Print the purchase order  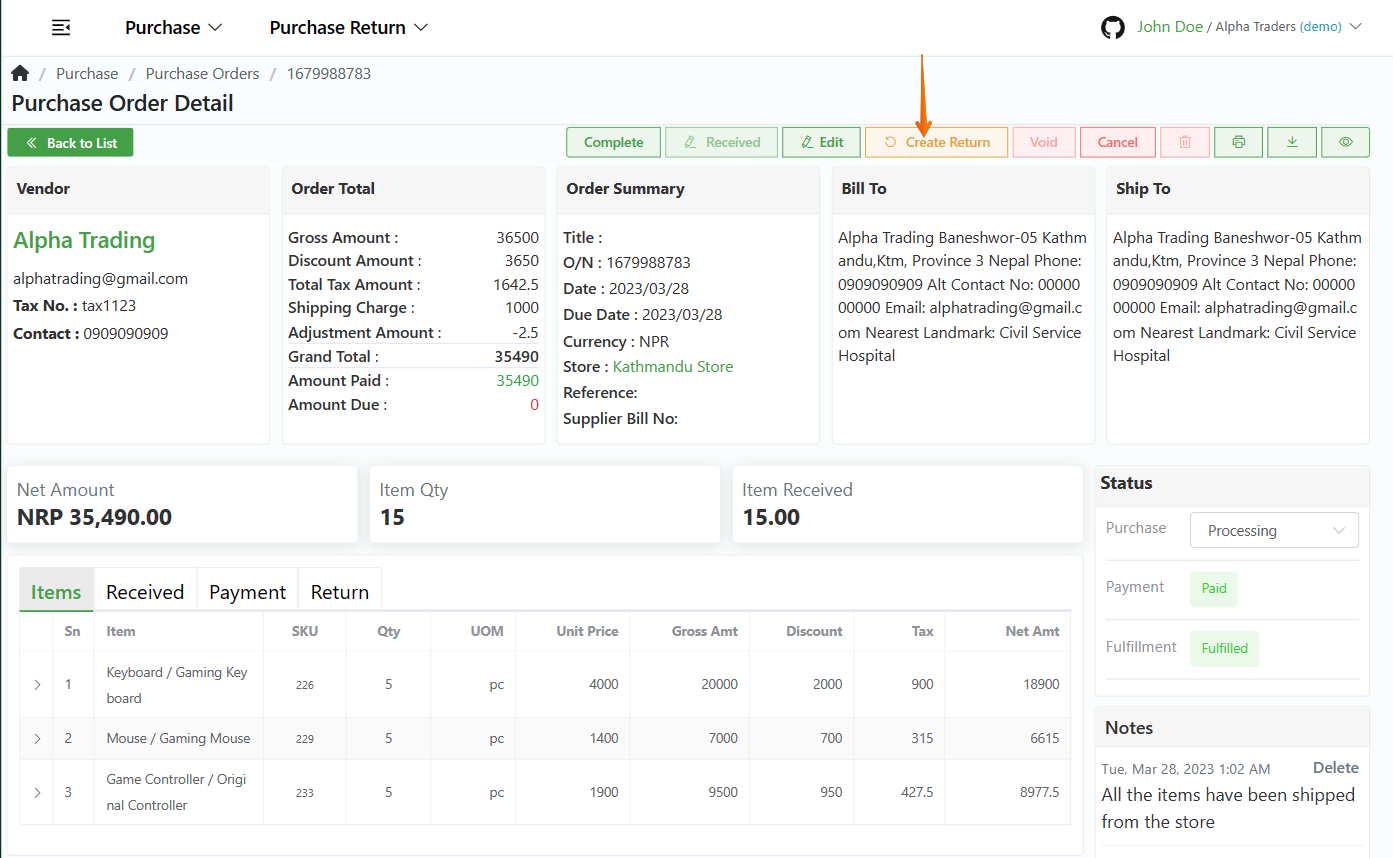[x=1239, y=142]
